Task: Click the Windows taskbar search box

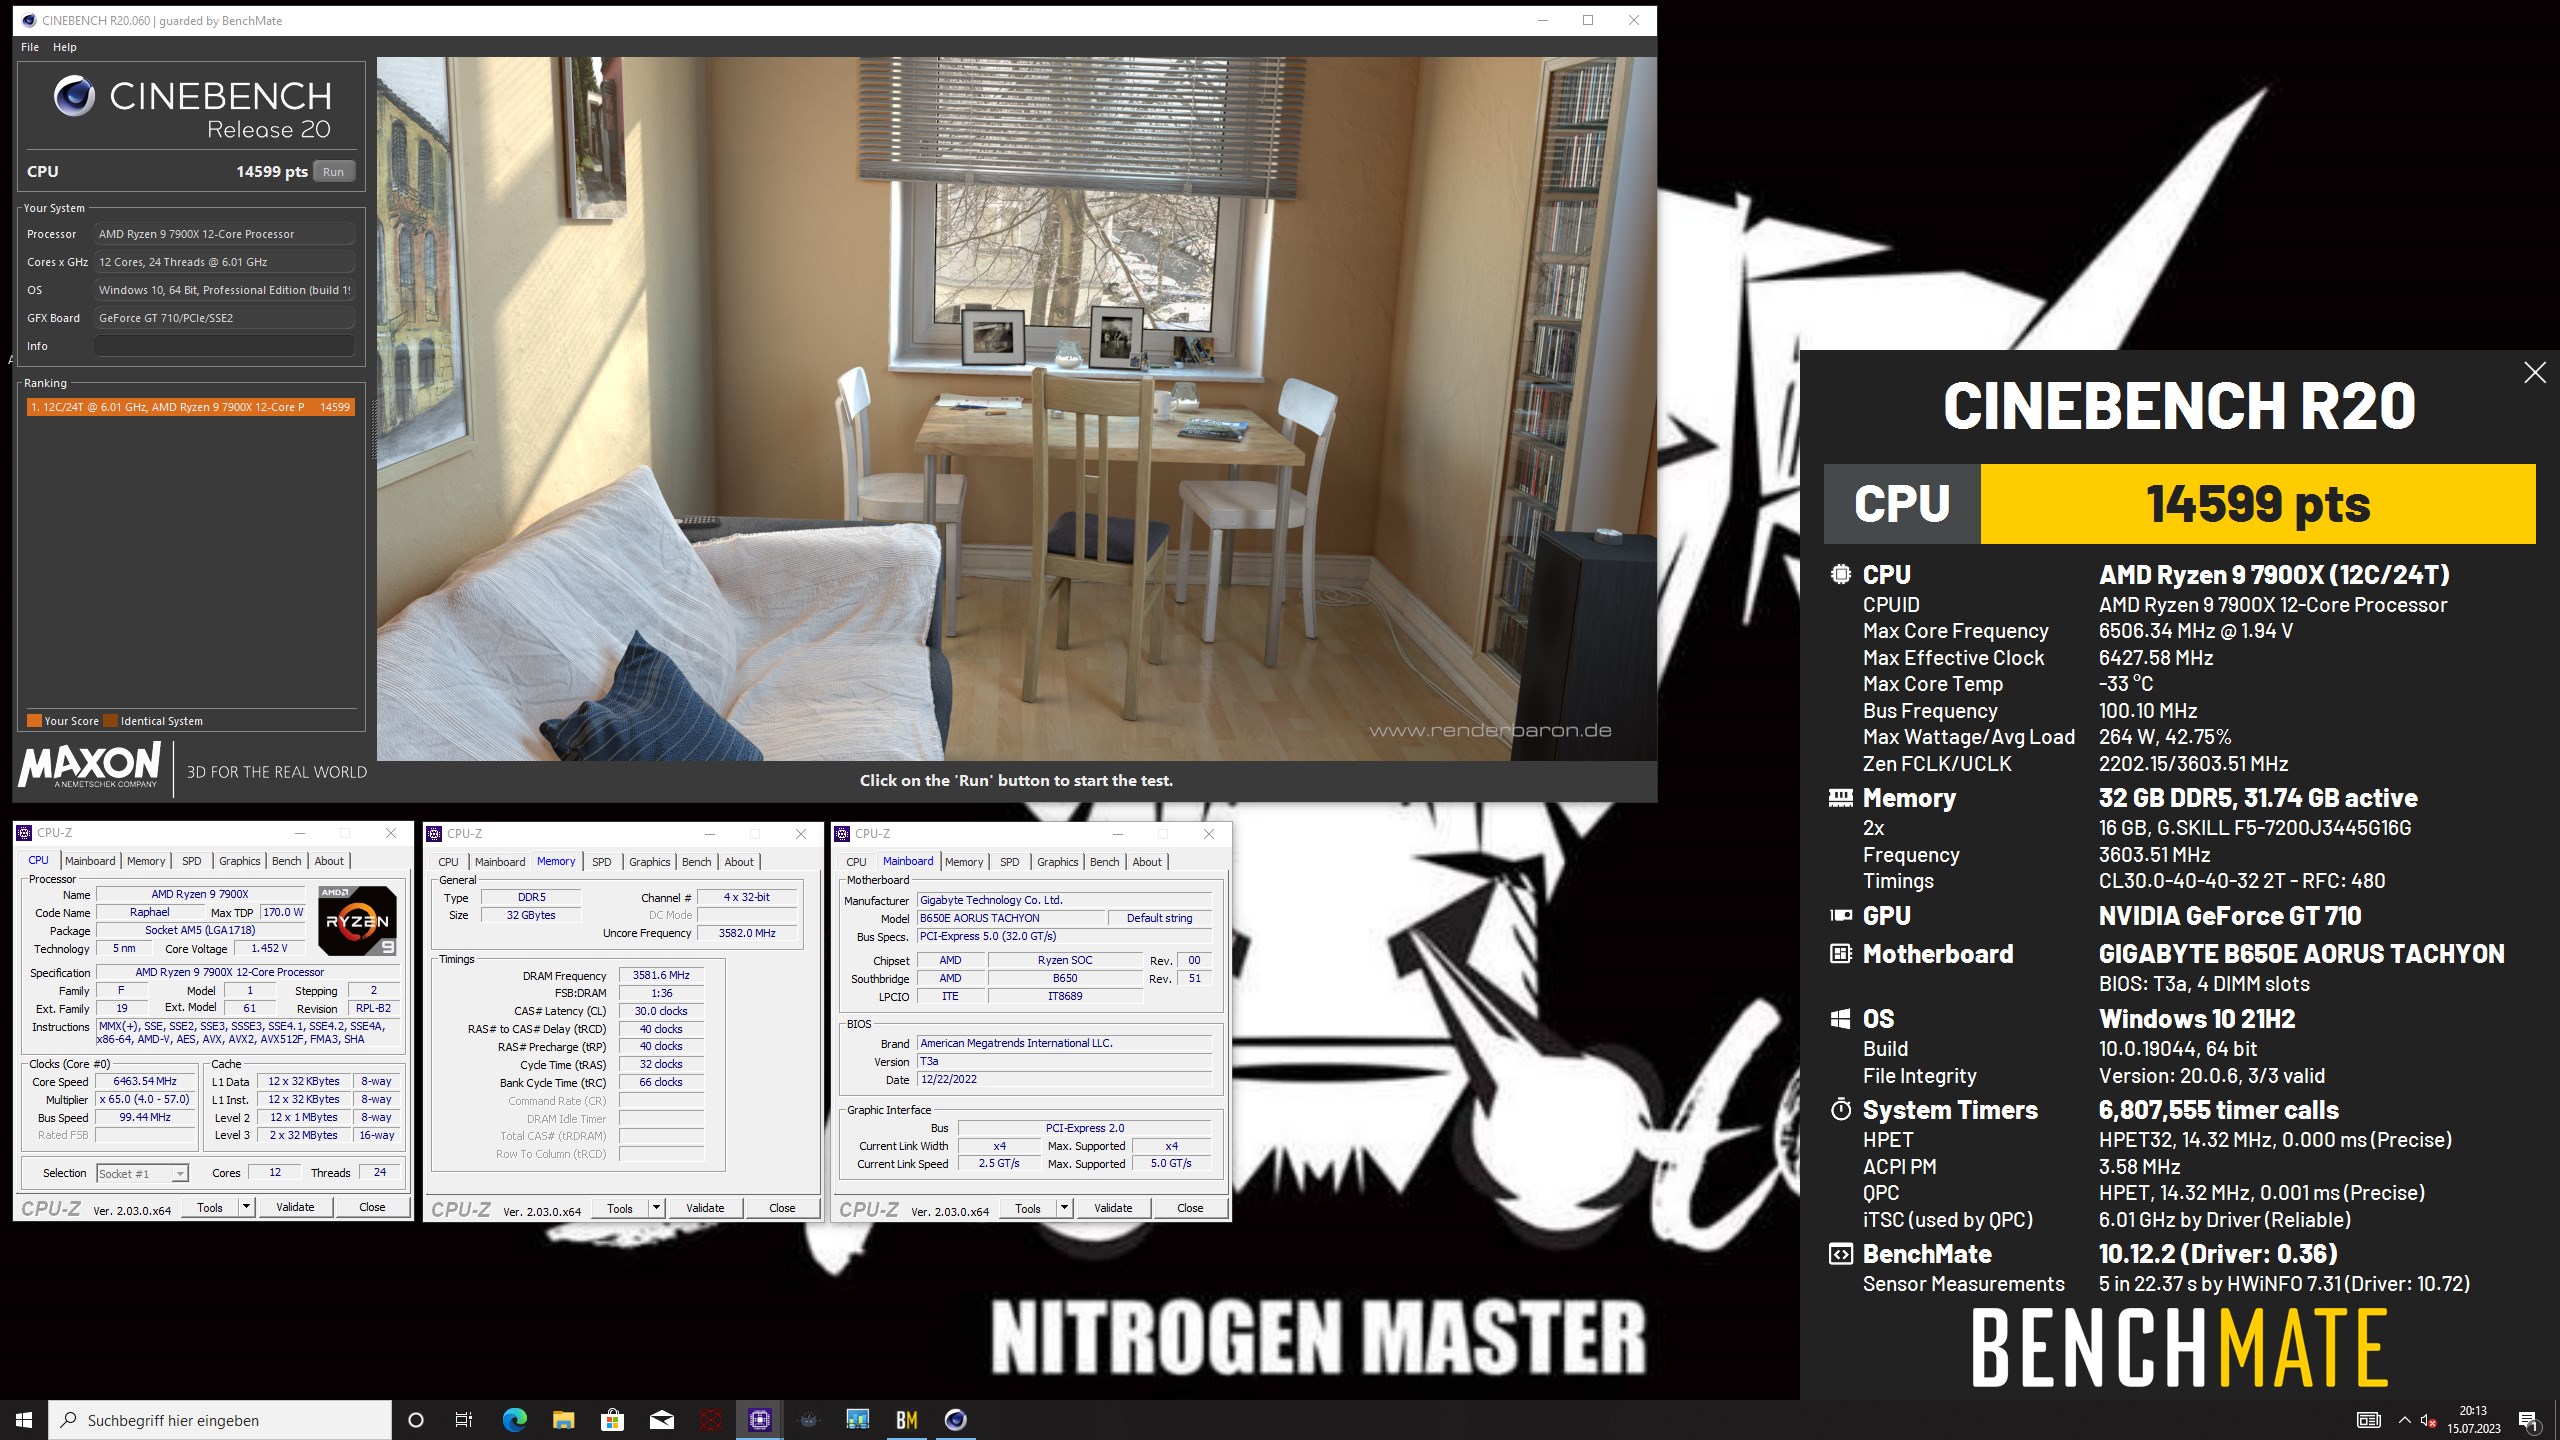Action: click(x=220, y=1420)
